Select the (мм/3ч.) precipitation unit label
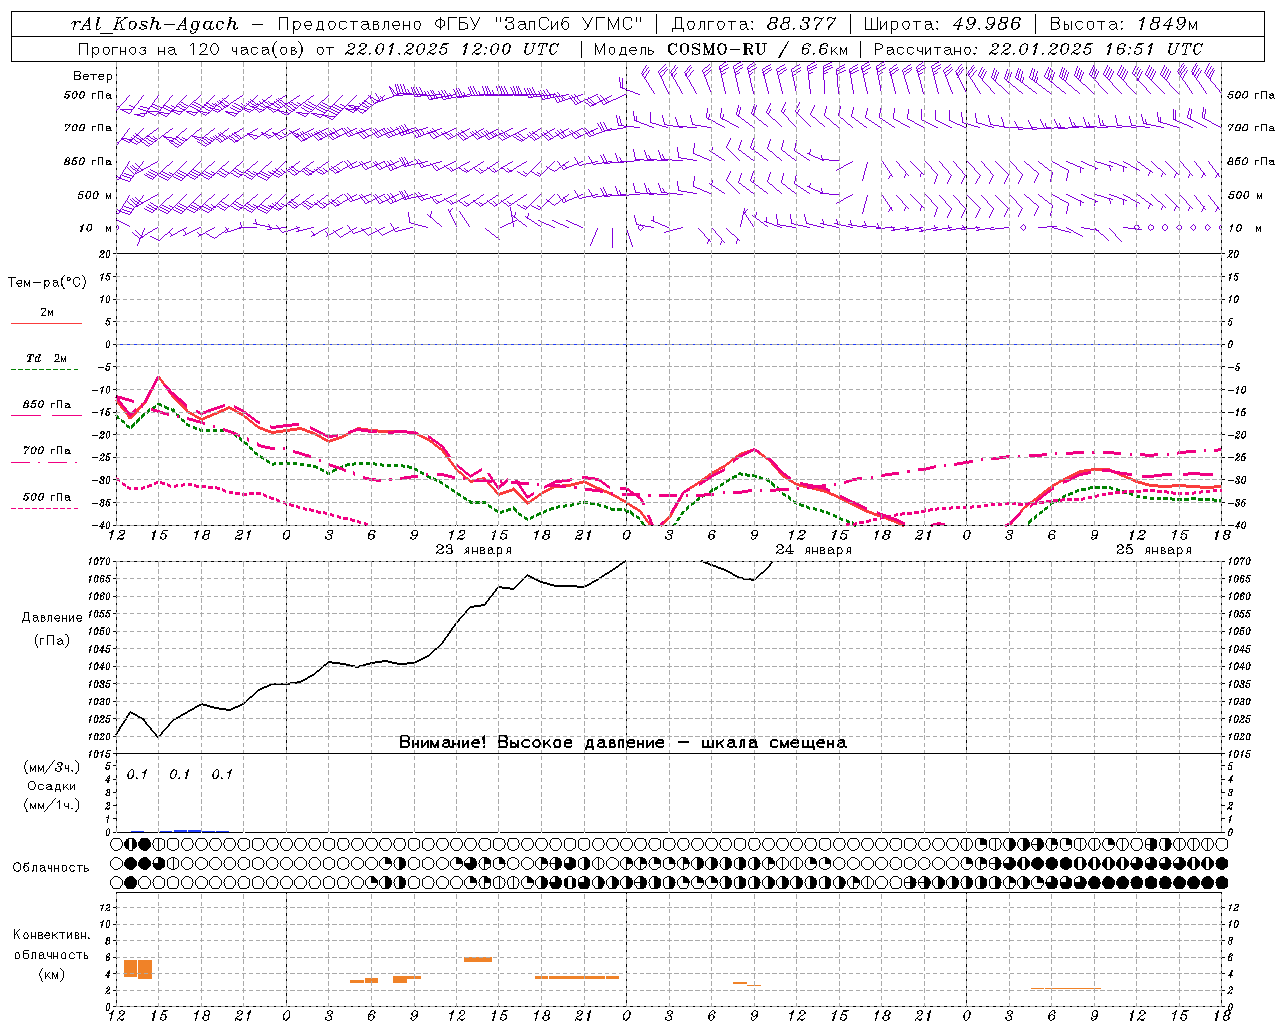Screen dimensions: 1280x1024 51,768
